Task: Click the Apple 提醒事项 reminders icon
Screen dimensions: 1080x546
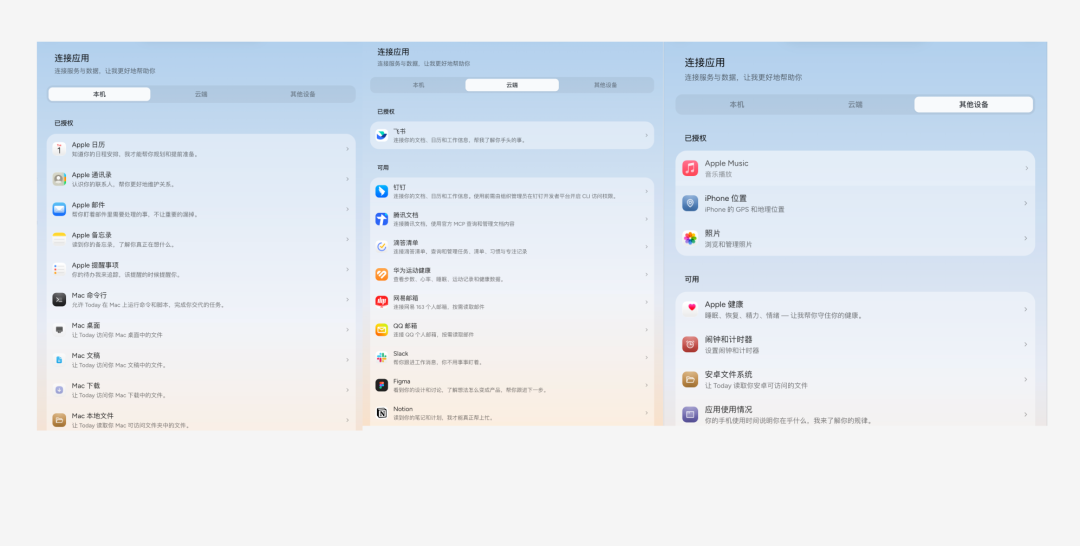Action: (59, 269)
